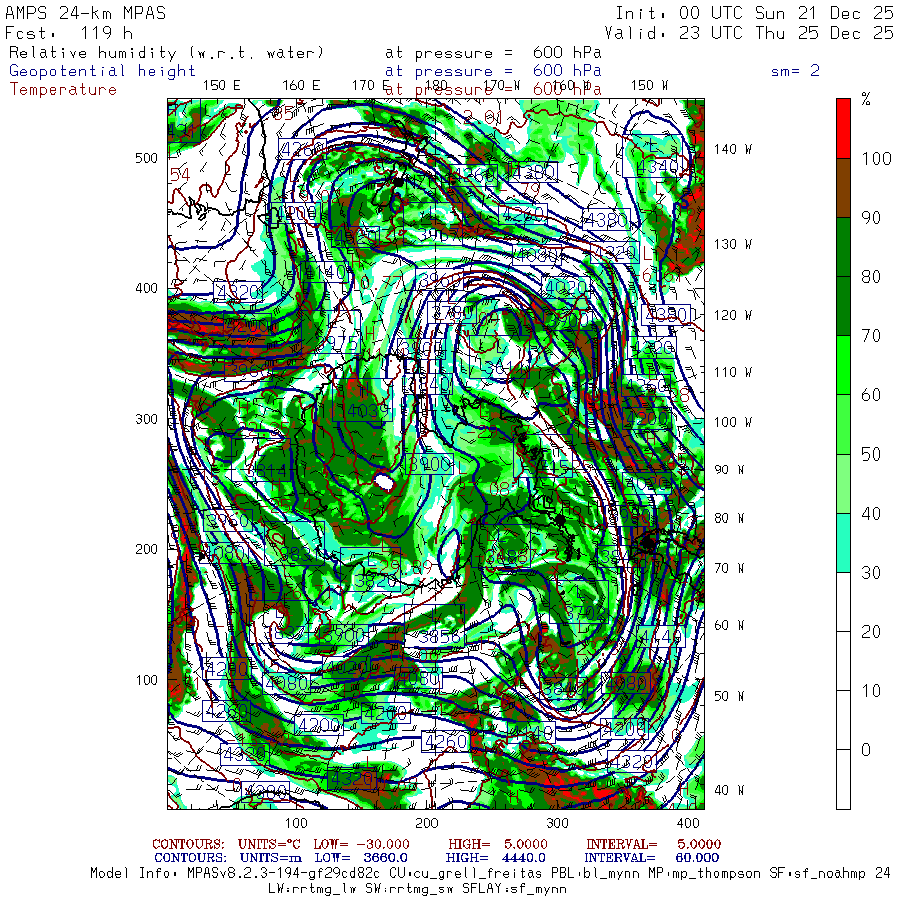
Task: Click the 'Valid: 23 UTC Thu 25 Dec 25' line
Action: (x=754, y=32)
